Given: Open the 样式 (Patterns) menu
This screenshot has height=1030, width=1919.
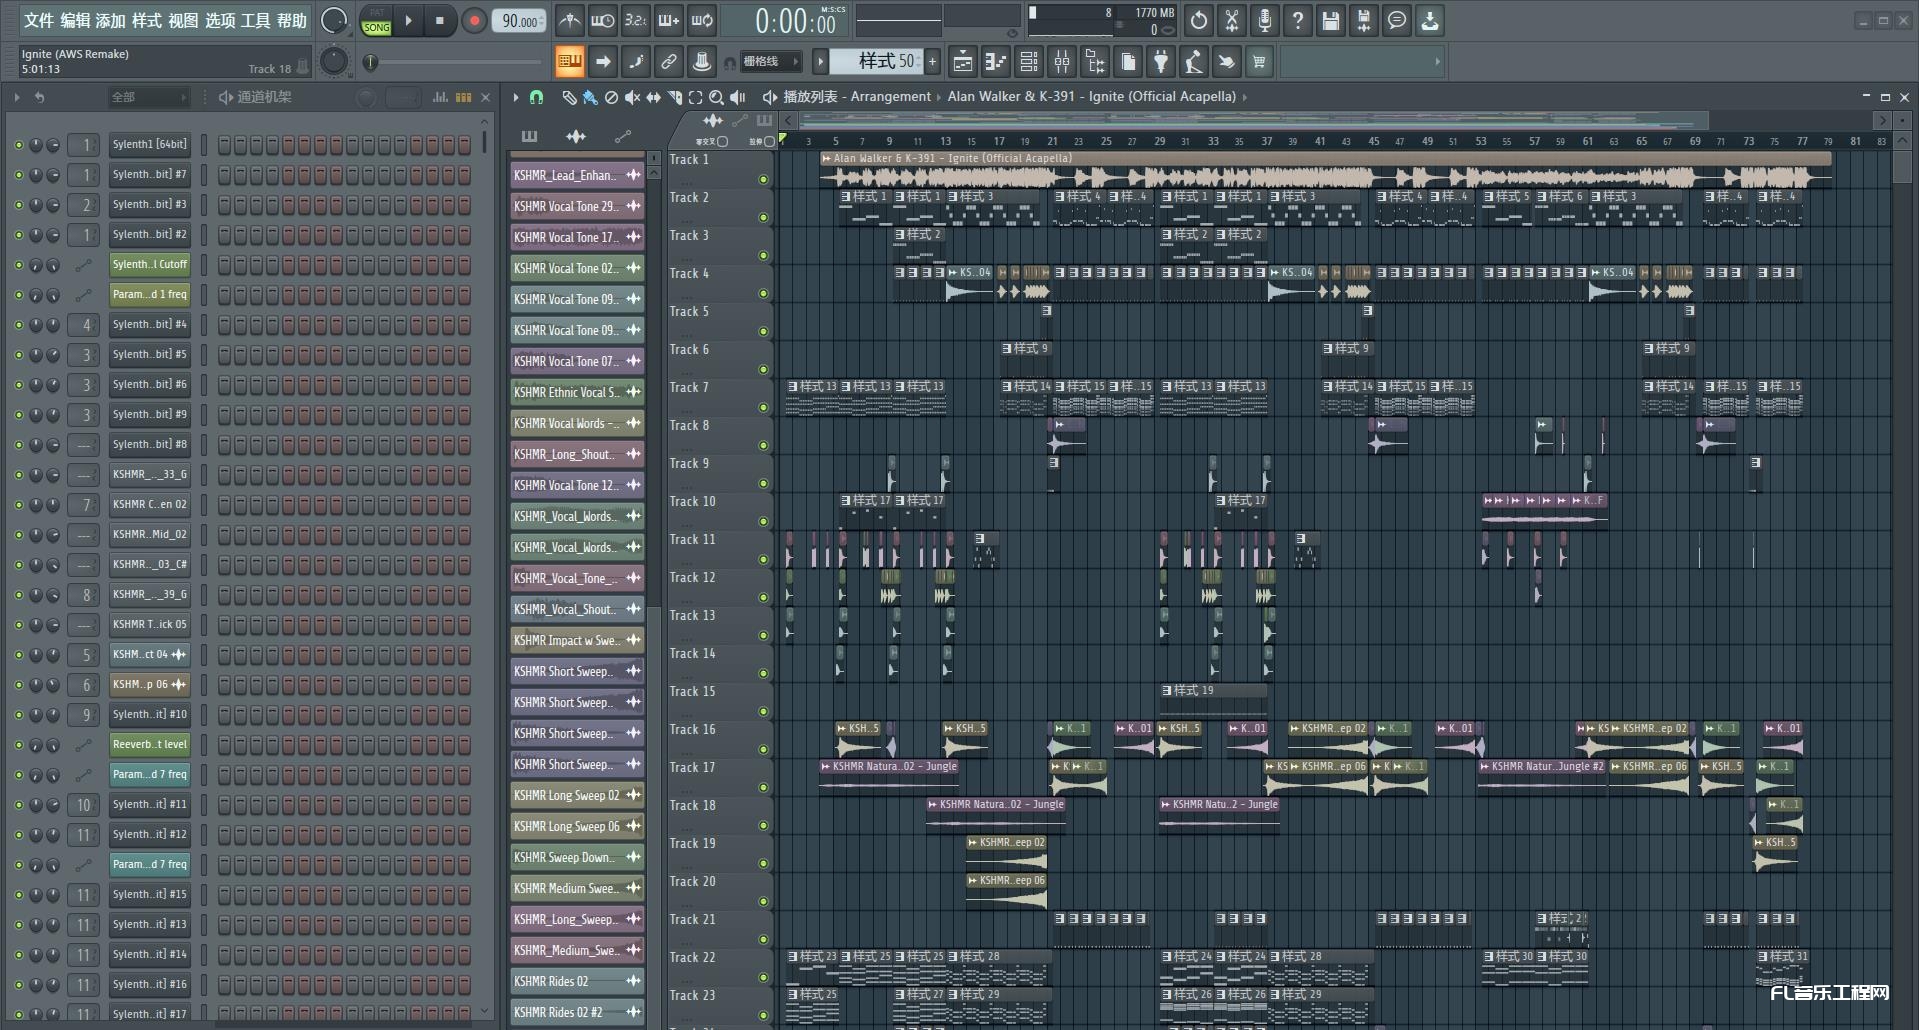Looking at the screenshot, I should [147, 20].
